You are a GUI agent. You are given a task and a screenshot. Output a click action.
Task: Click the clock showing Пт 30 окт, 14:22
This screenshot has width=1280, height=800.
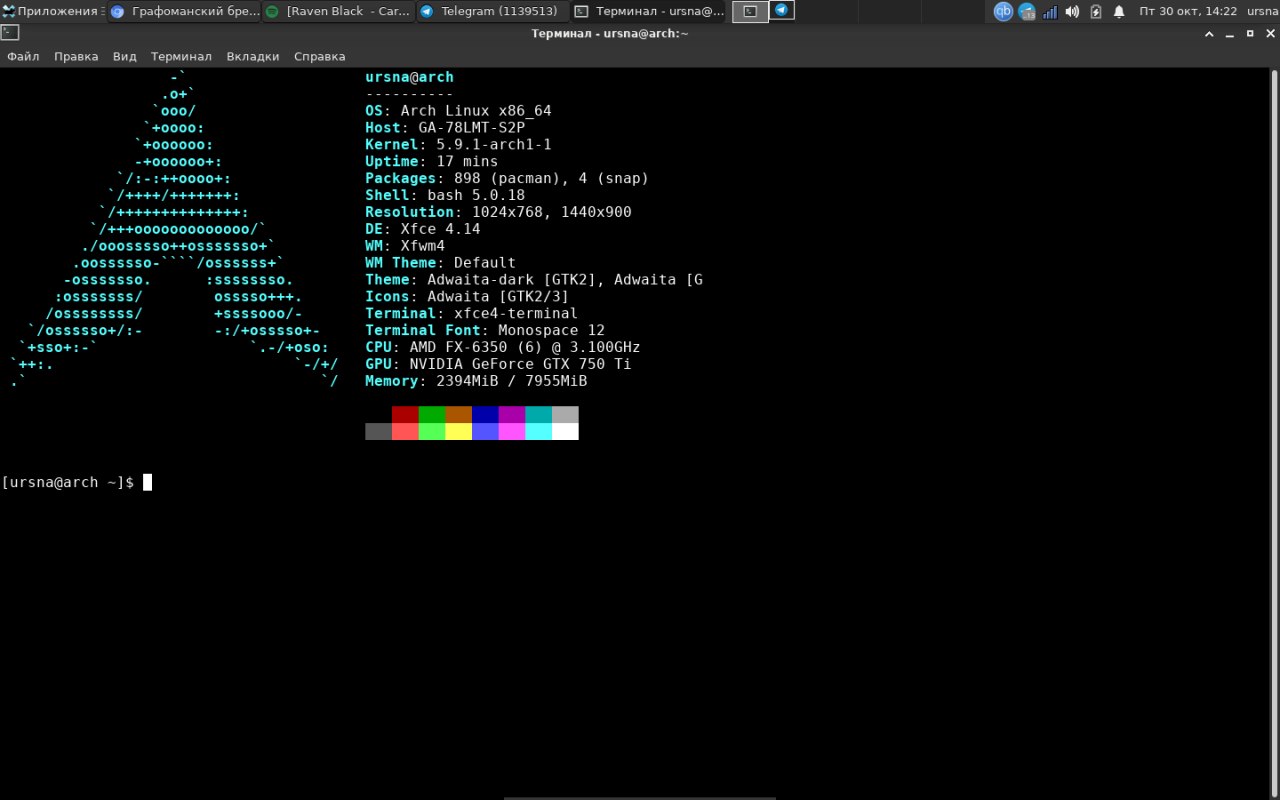tap(1188, 11)
